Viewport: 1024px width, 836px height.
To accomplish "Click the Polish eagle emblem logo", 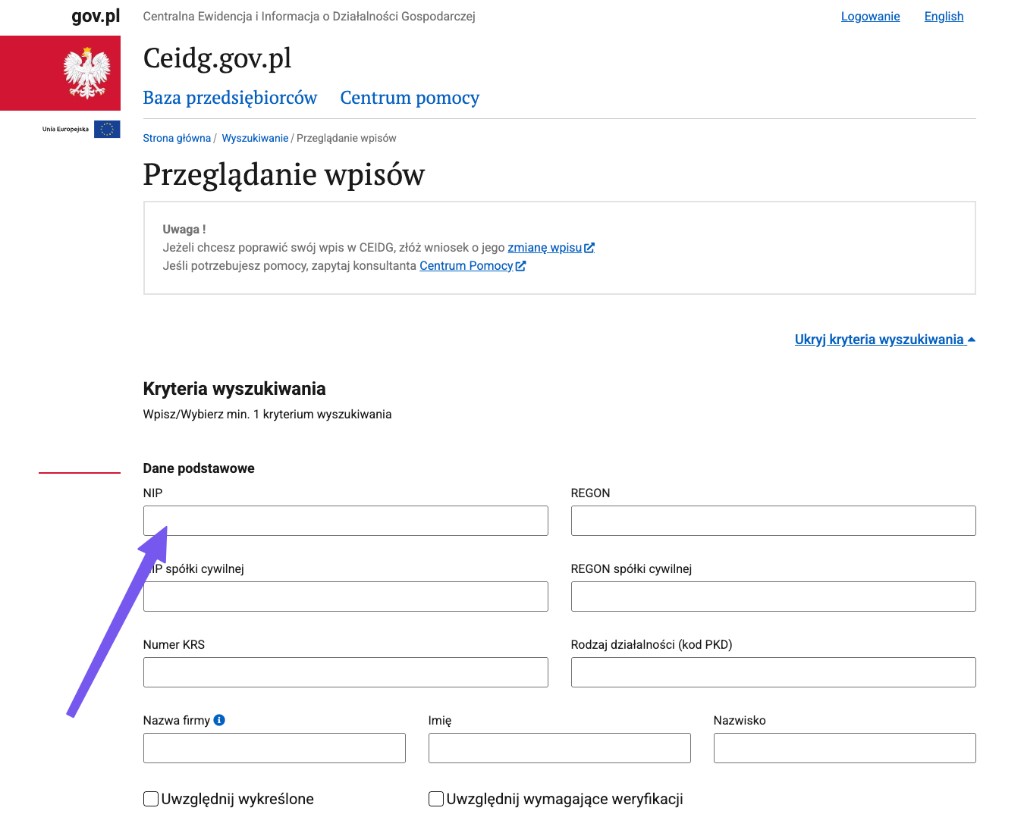I will [x=86, y=72].
